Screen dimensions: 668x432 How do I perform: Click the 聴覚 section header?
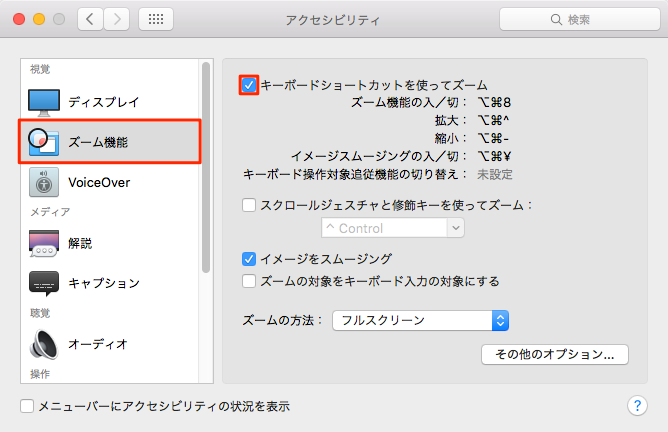tap(40, 313)
